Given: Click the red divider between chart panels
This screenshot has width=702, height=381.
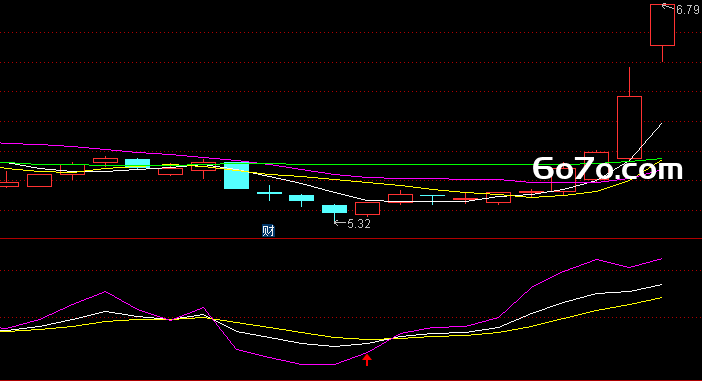Looking at the screenshot, I should click(351, 239).
